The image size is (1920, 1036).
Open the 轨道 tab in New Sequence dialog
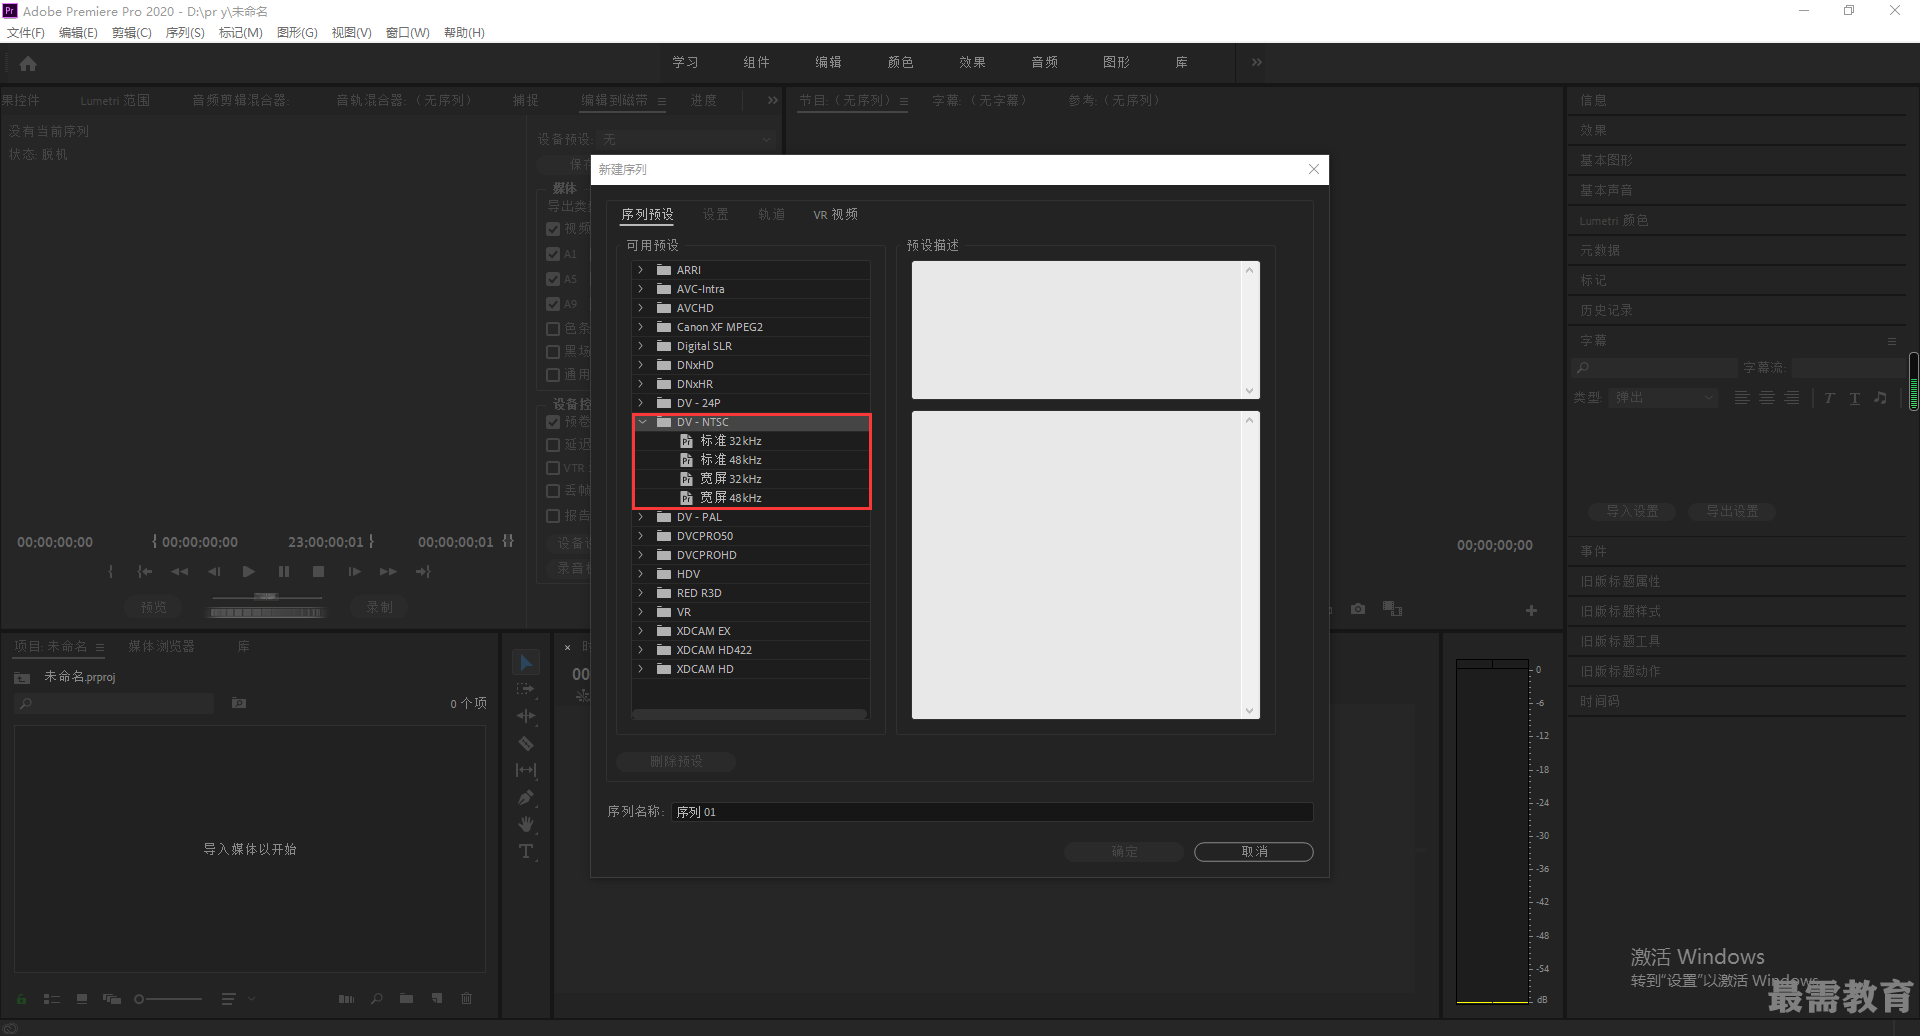pos(771,214)
